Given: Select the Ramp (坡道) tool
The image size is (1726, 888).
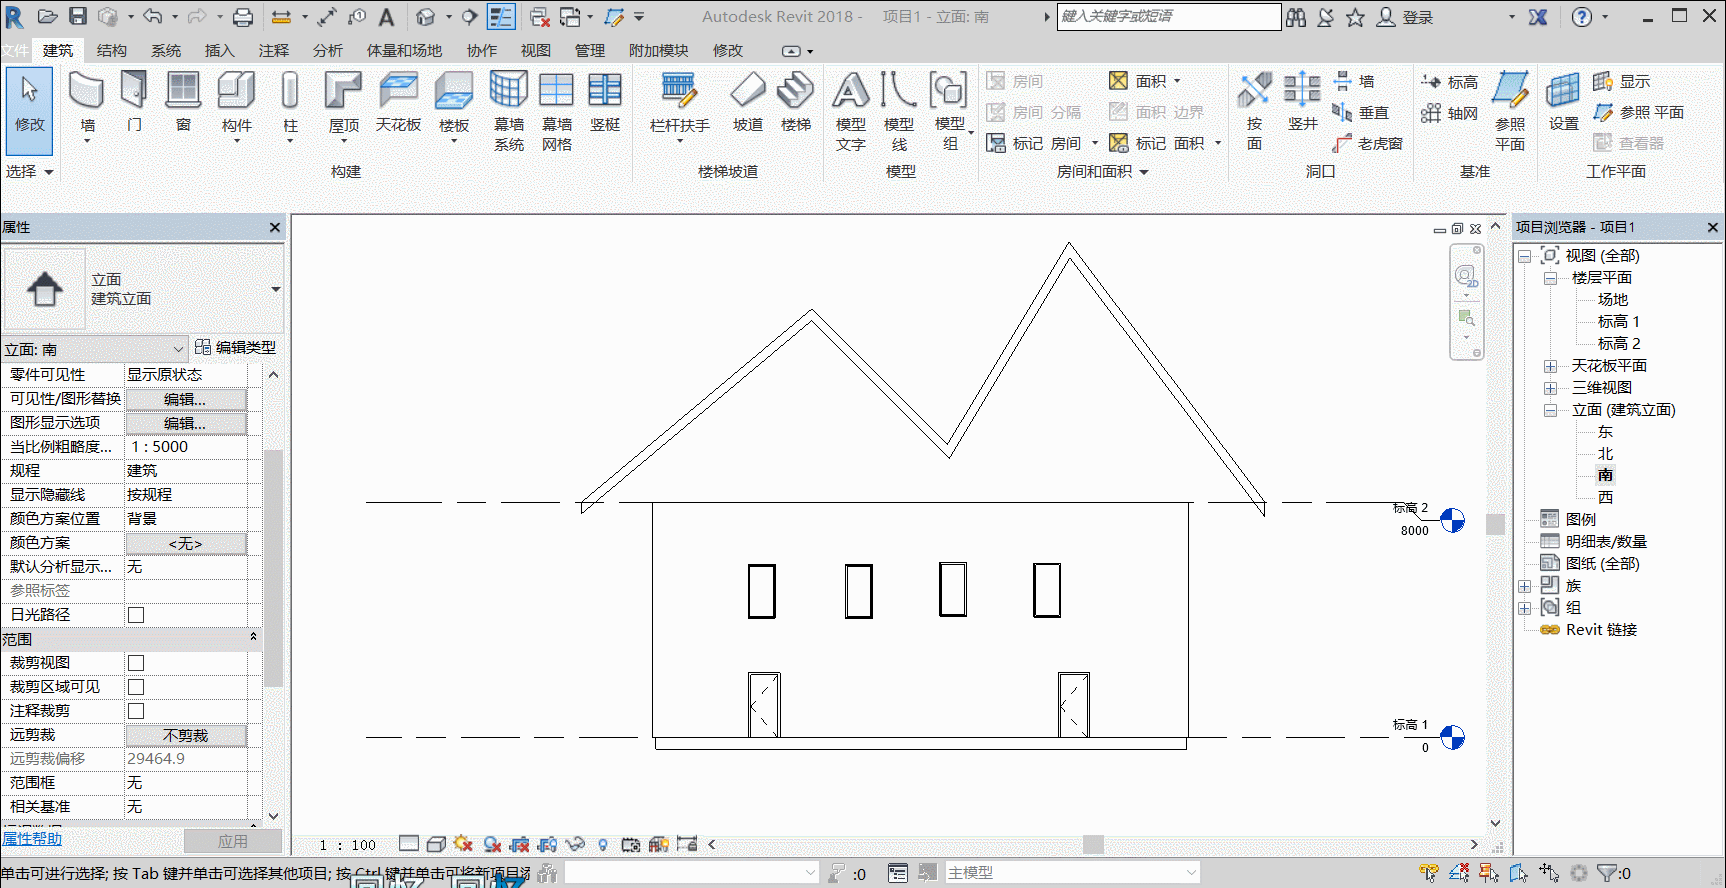Looking at the screenshot, I should pos(747,102).
